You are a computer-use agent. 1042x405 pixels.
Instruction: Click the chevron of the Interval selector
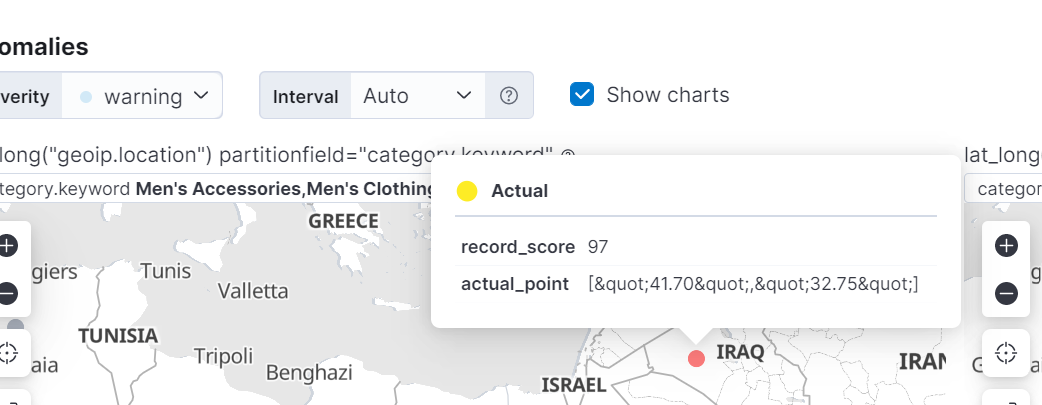tap(463, 96)
